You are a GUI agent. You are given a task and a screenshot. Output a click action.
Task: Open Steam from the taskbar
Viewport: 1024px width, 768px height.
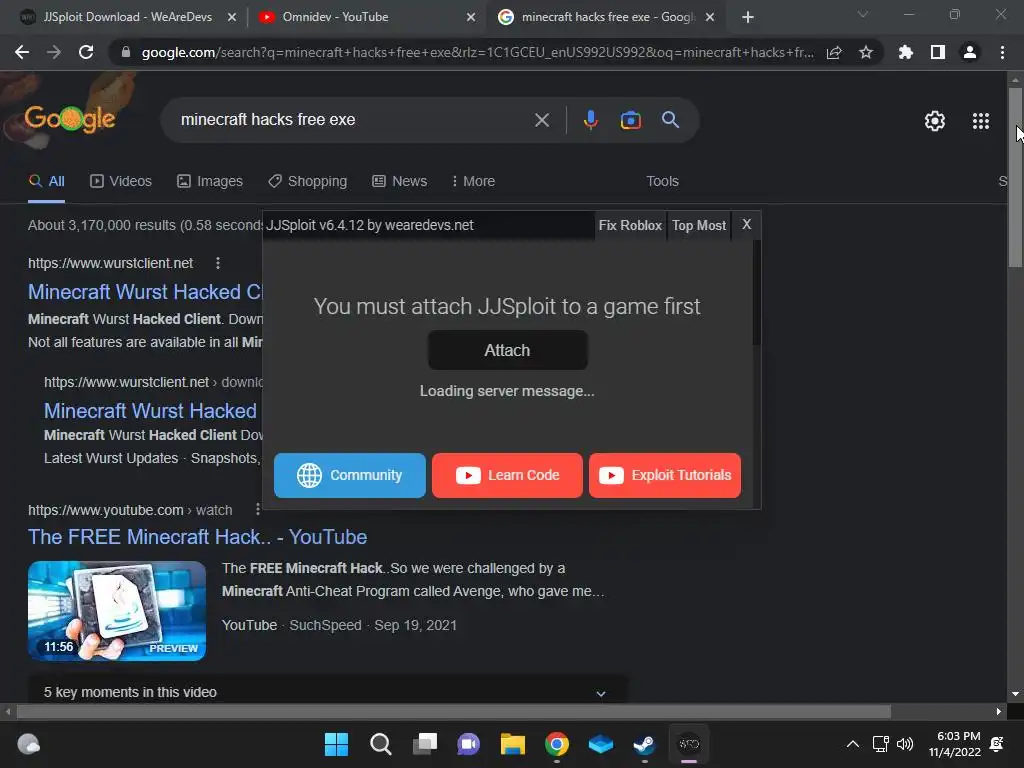point(645,744)
